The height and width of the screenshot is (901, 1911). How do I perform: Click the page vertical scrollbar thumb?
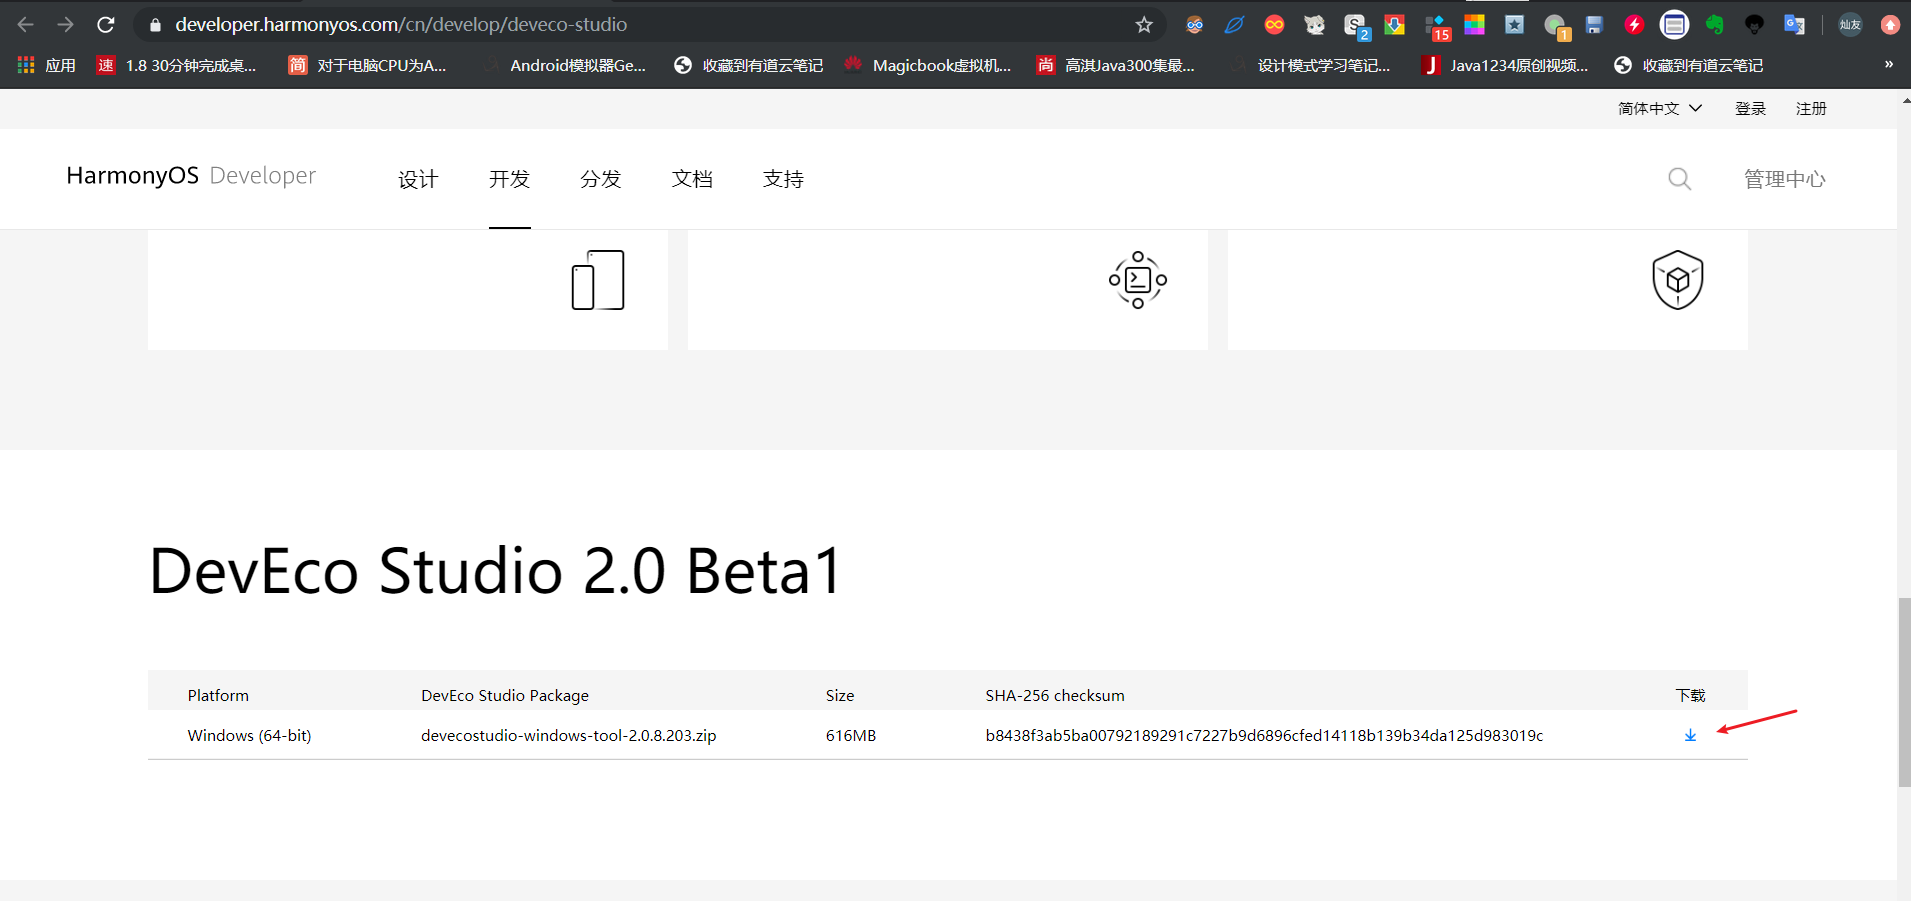click(1904, 692)
